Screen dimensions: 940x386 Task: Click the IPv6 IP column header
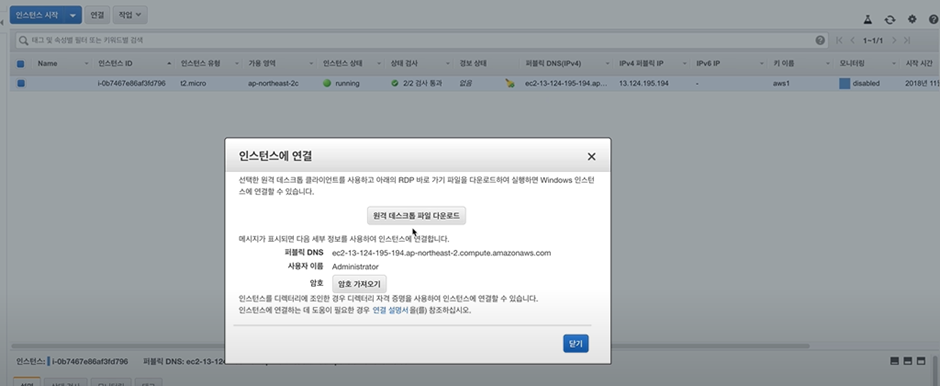pyautogui.click(x=708, y=64)
